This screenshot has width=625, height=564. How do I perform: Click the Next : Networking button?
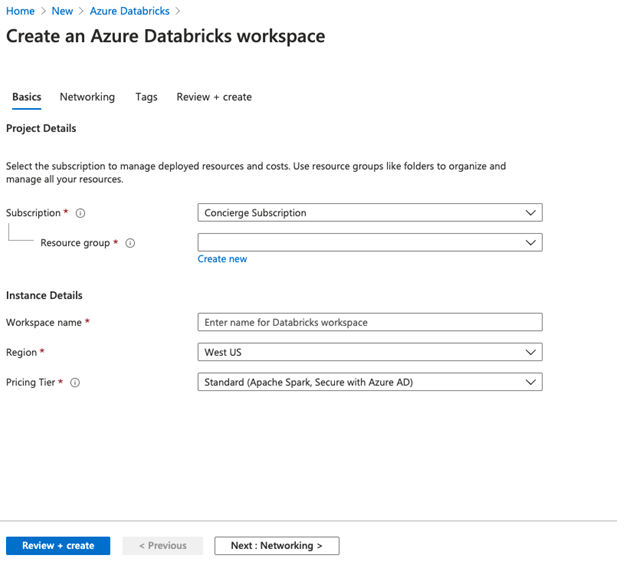pos(276,546)
